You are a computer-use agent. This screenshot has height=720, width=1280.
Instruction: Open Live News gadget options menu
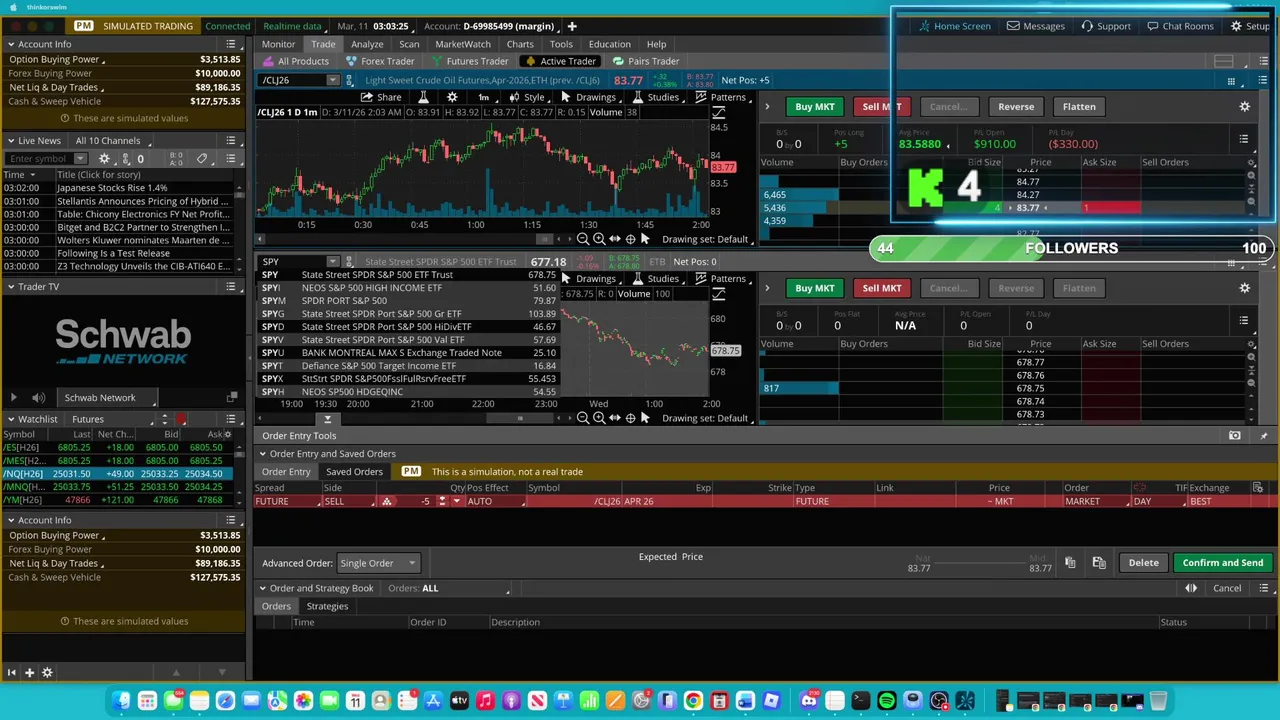[x=231, y=141]
